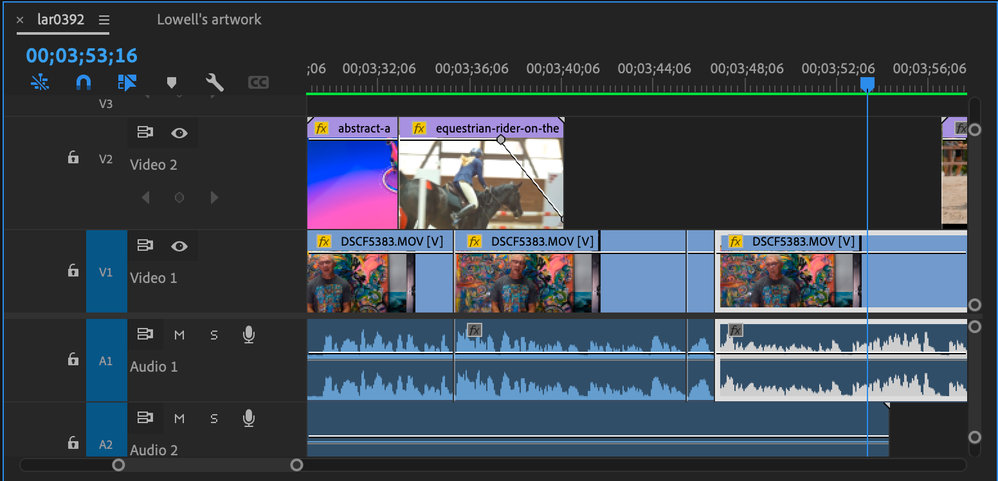Image resolution: width=998 pixels, height=481 pixels.
Task: Toggle sync lock on Video 1
Action: [145, 246]
